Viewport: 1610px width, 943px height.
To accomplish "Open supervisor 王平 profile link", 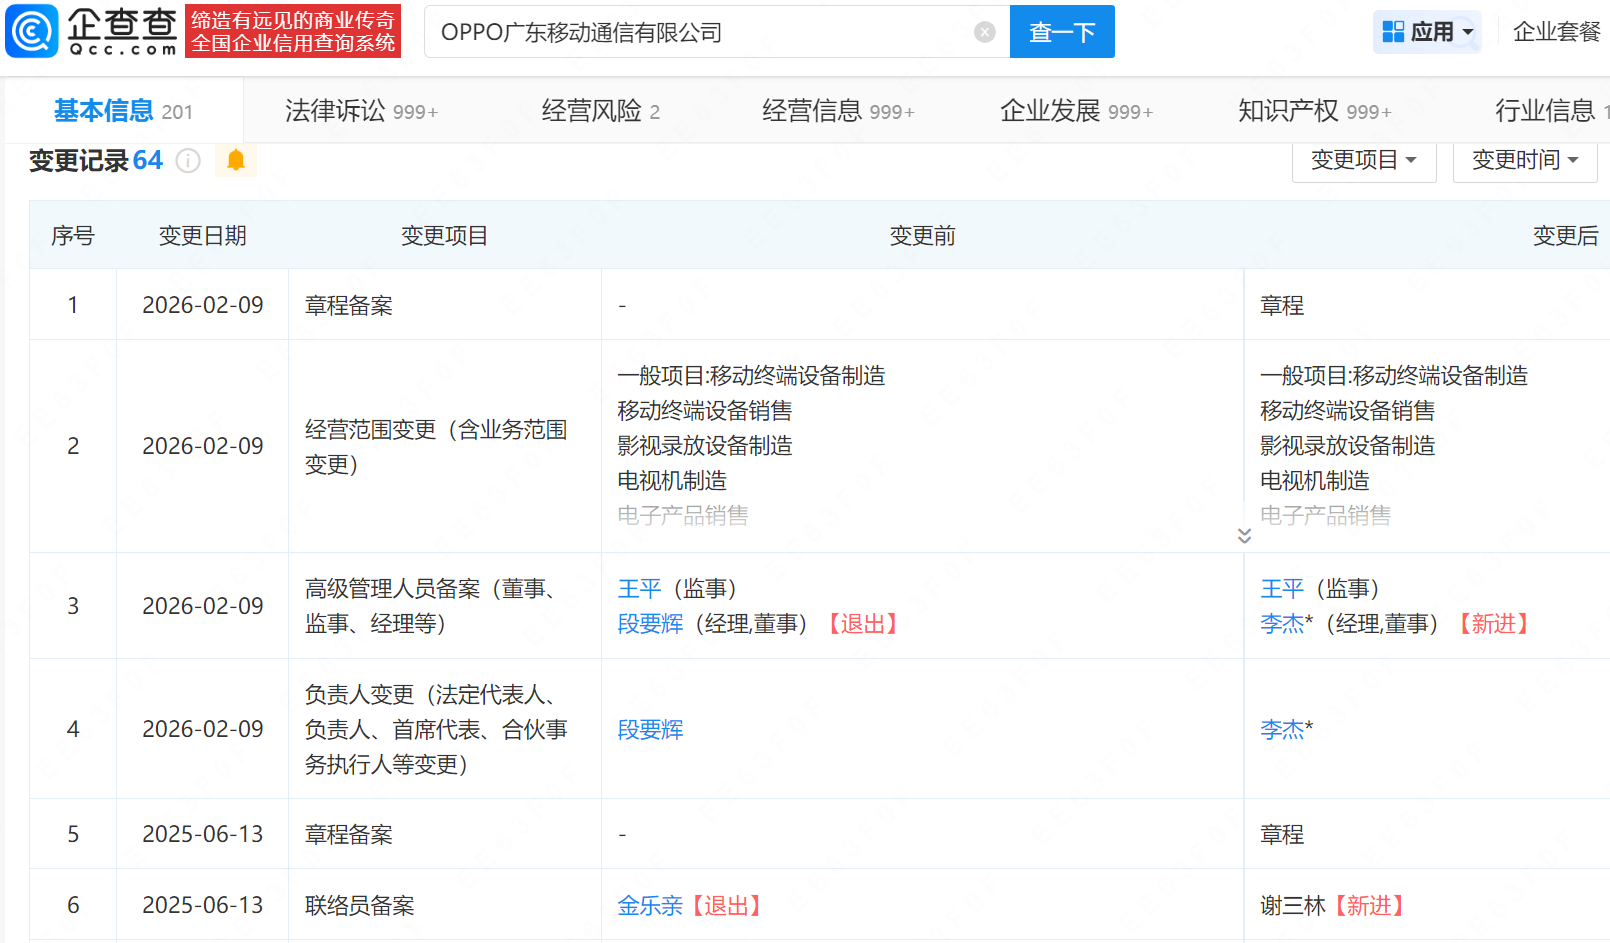I will pos(640,589).
